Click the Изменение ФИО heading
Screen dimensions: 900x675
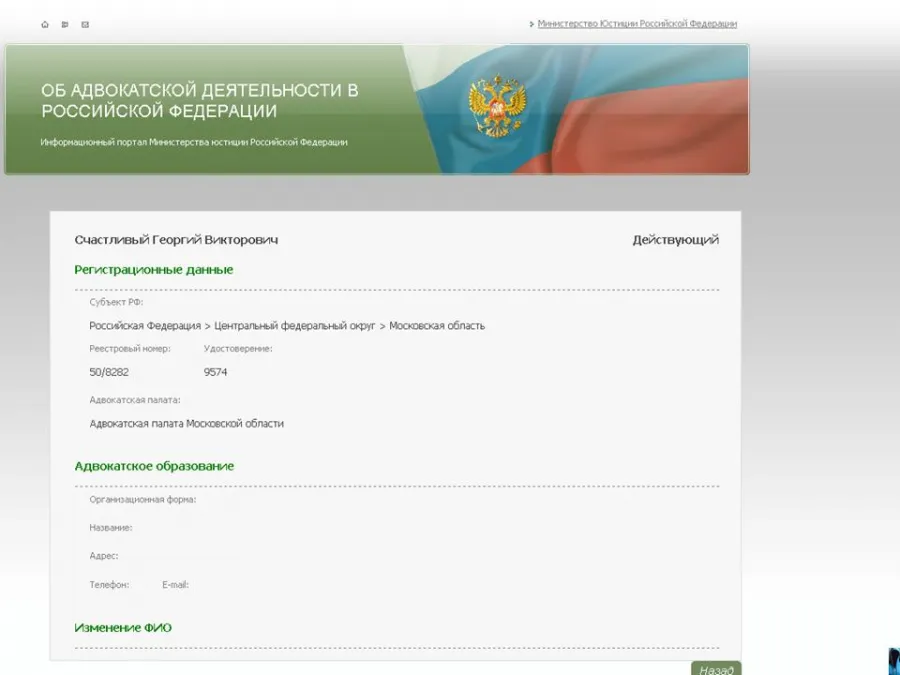[x=123, y=628]
